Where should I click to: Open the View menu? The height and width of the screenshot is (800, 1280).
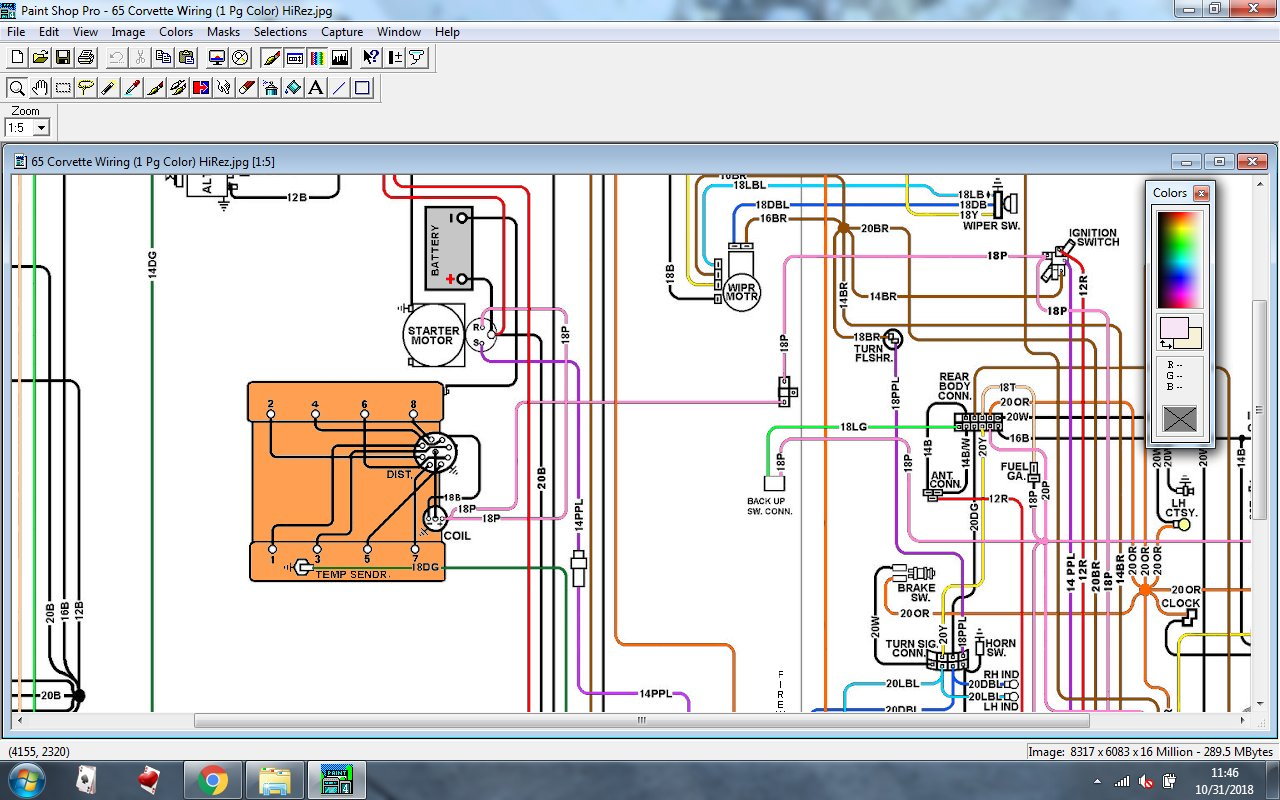(x=85, y=32)
